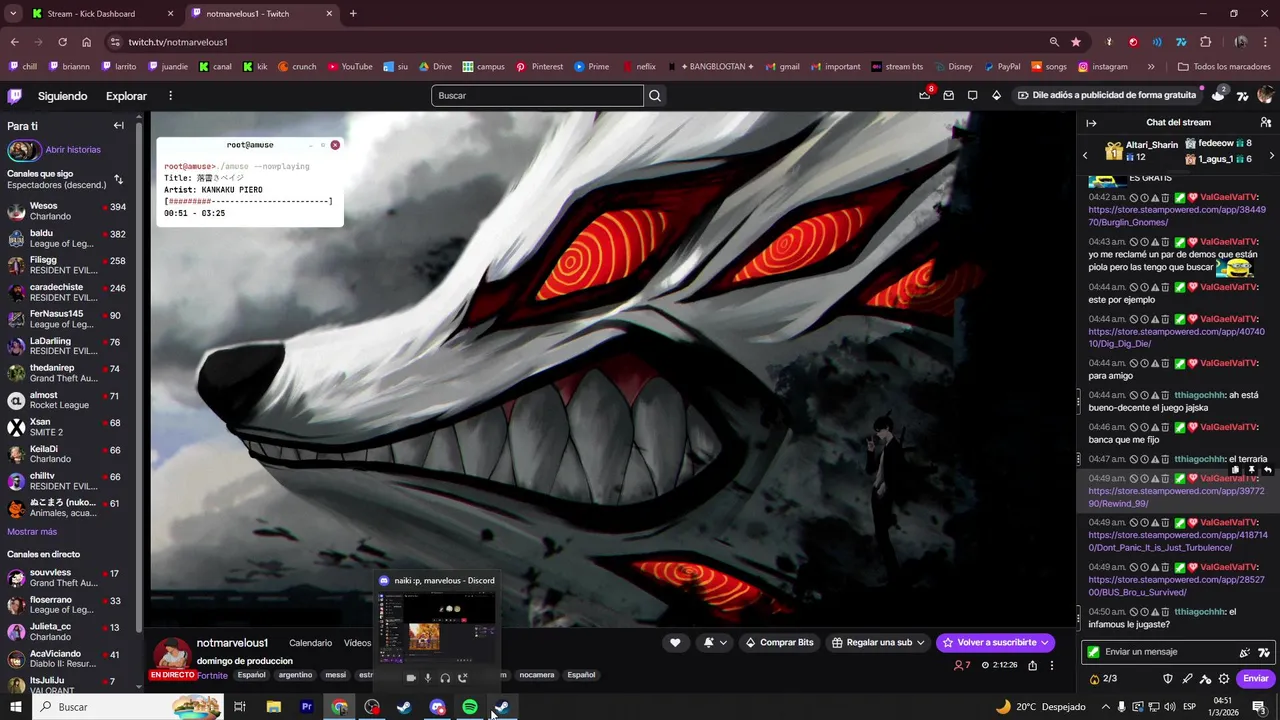Open Spotify from the taskbar

(x=470, y=707)
